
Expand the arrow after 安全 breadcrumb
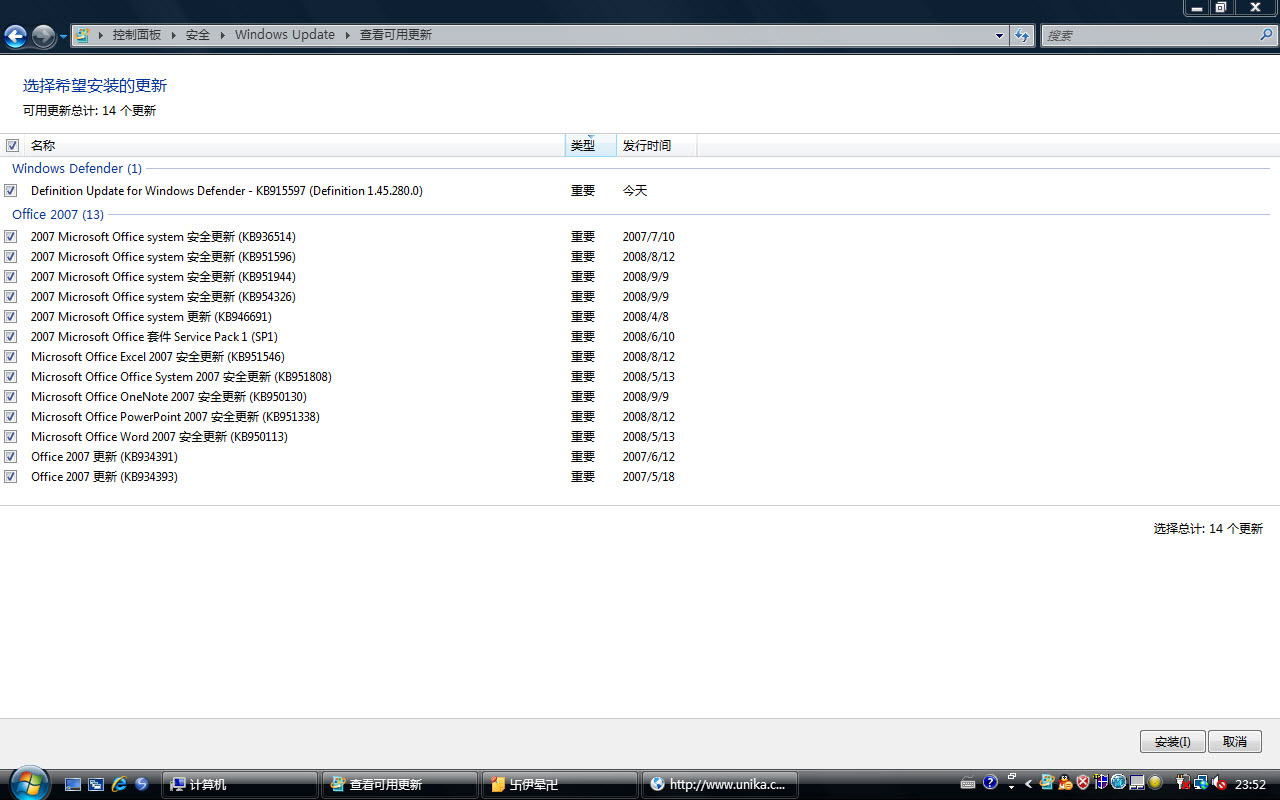222,35
